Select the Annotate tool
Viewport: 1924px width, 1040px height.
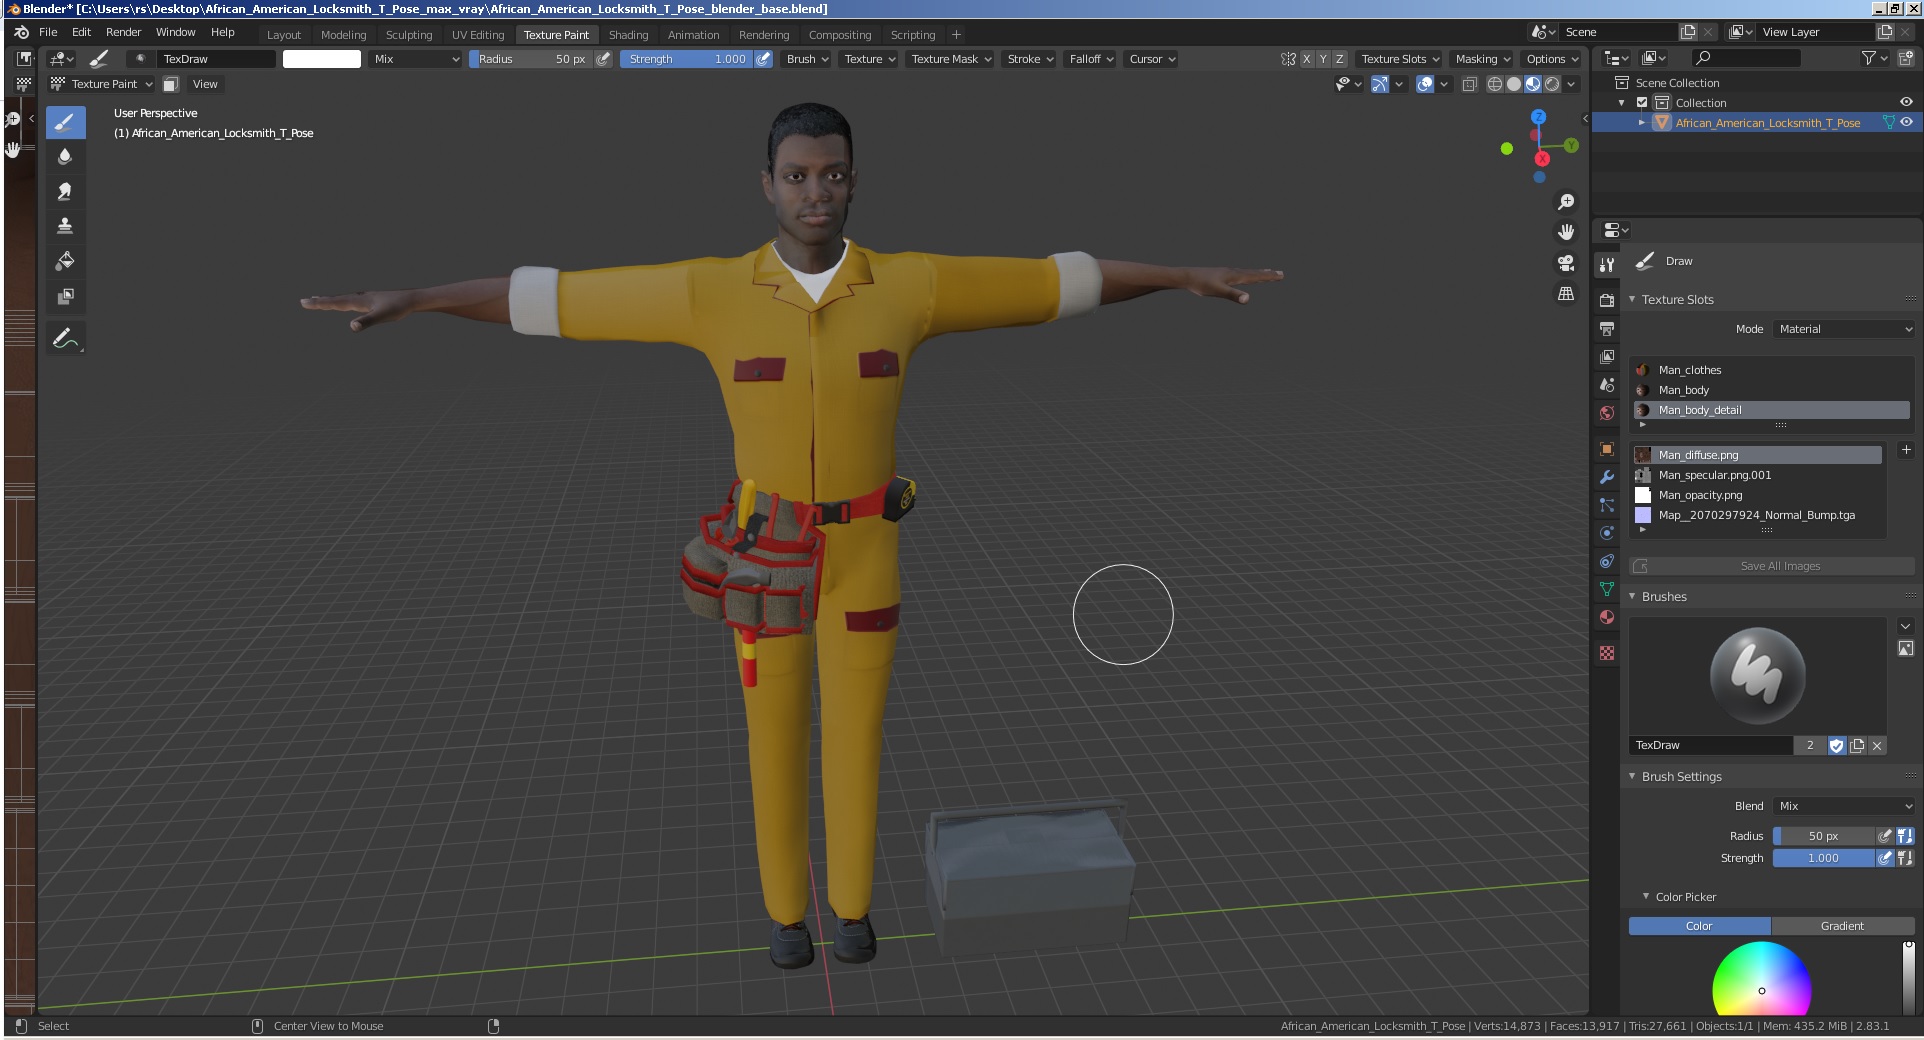[x=65, y=339]
